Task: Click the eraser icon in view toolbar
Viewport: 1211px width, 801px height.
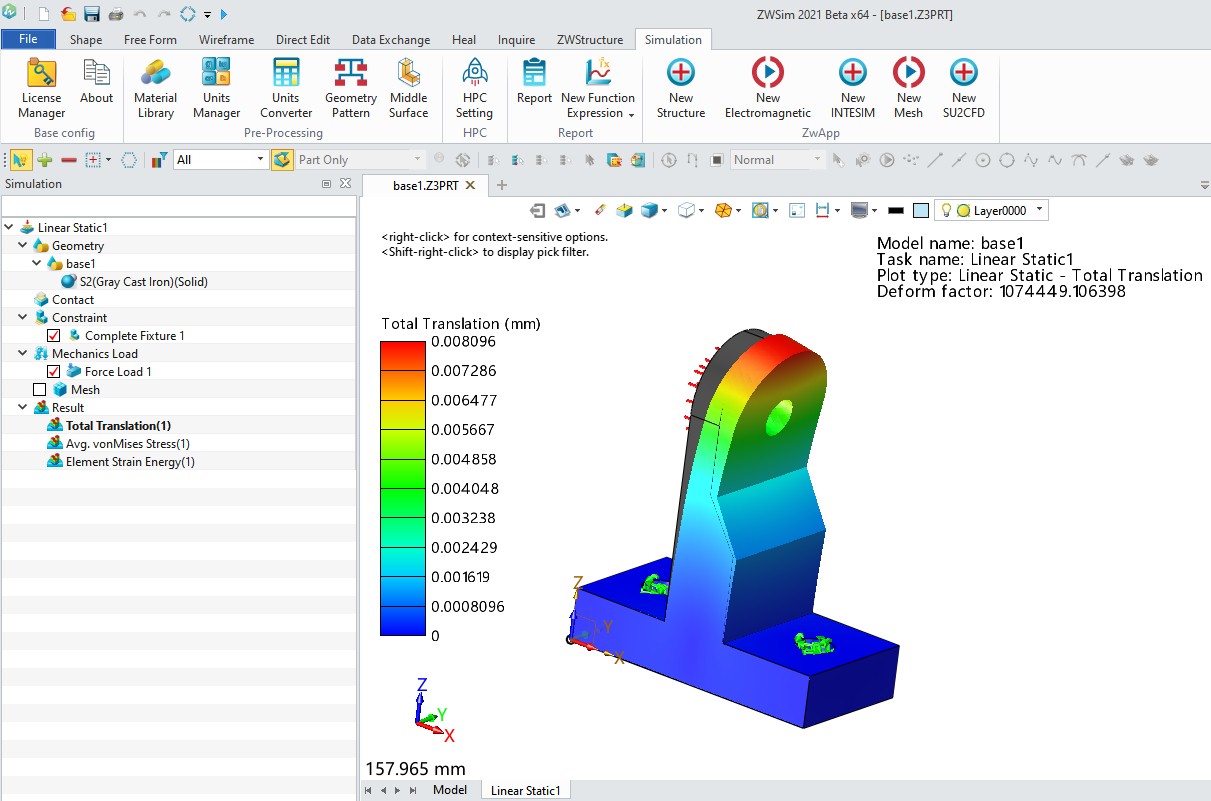Action: click(600, 210)
